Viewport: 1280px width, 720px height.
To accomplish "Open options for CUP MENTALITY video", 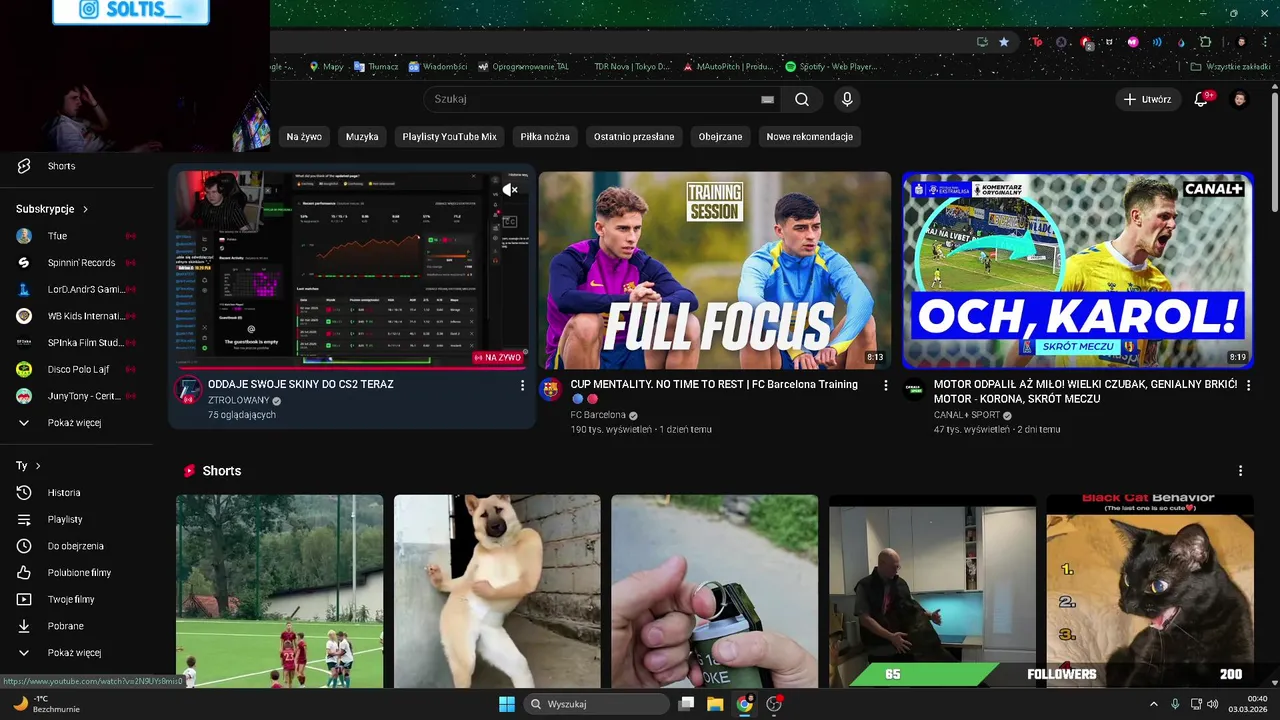I will (x=885, y=385).
